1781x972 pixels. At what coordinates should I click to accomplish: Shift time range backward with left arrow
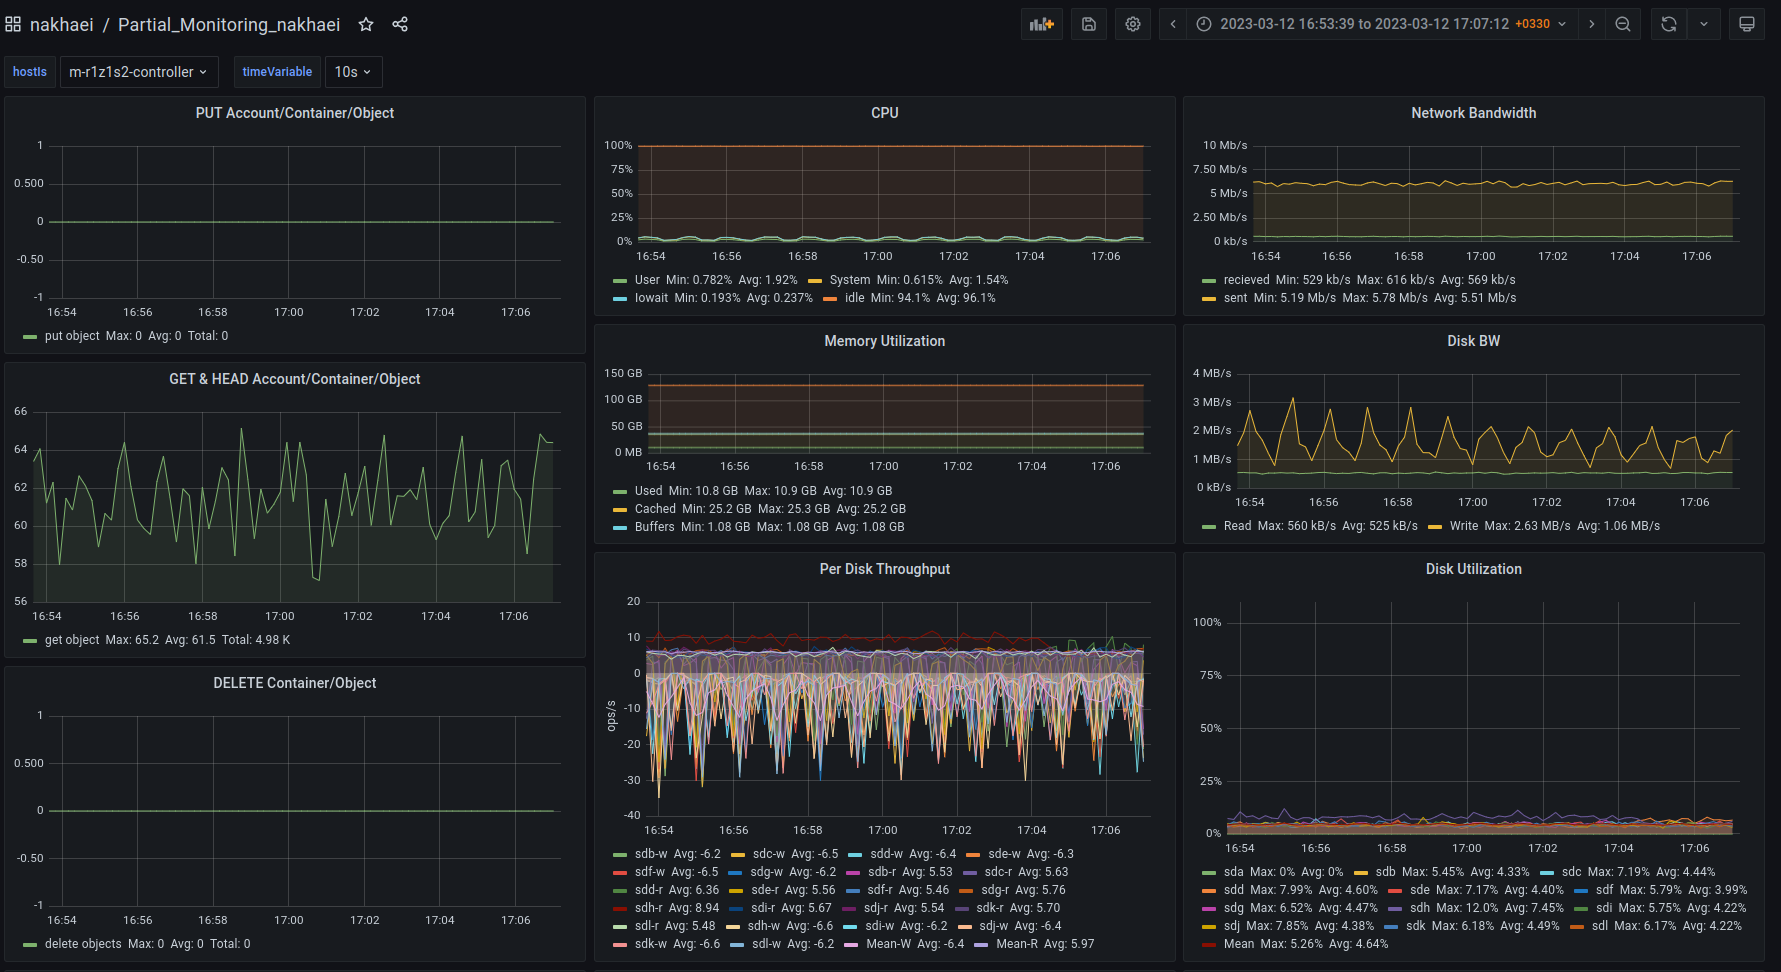(1173, 24)
